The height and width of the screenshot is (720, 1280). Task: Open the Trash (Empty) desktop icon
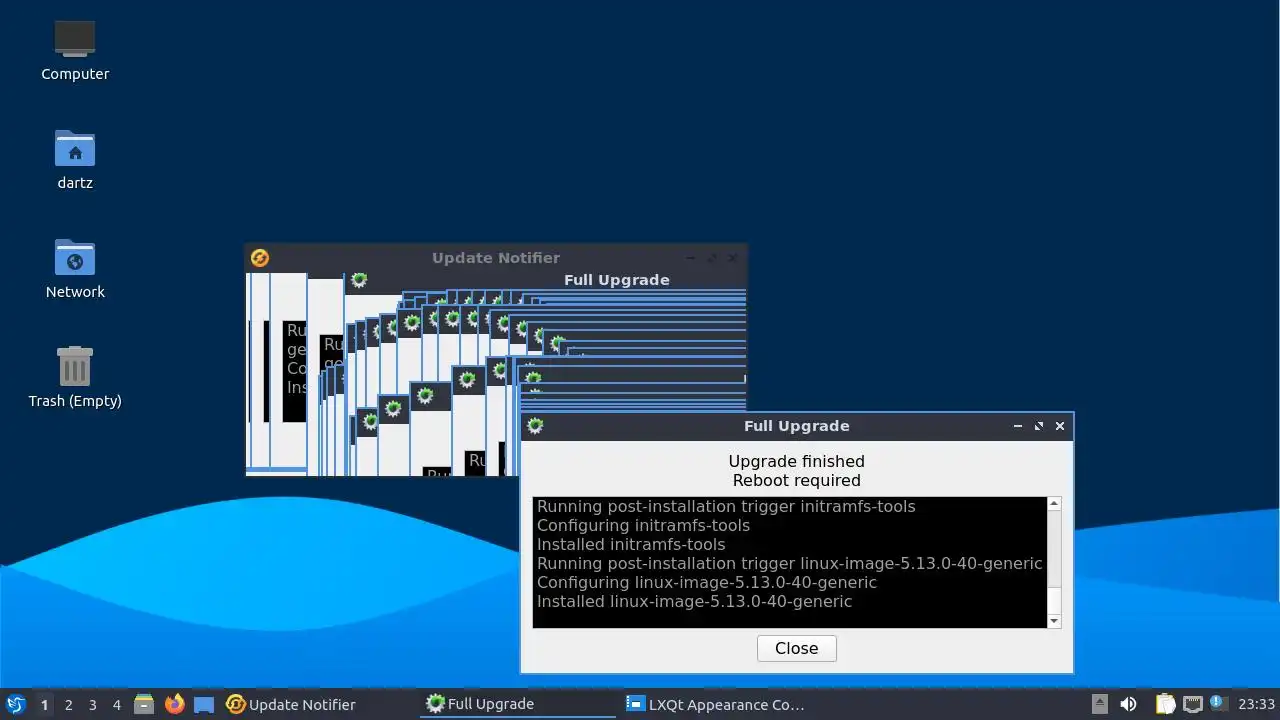(75, 377)
